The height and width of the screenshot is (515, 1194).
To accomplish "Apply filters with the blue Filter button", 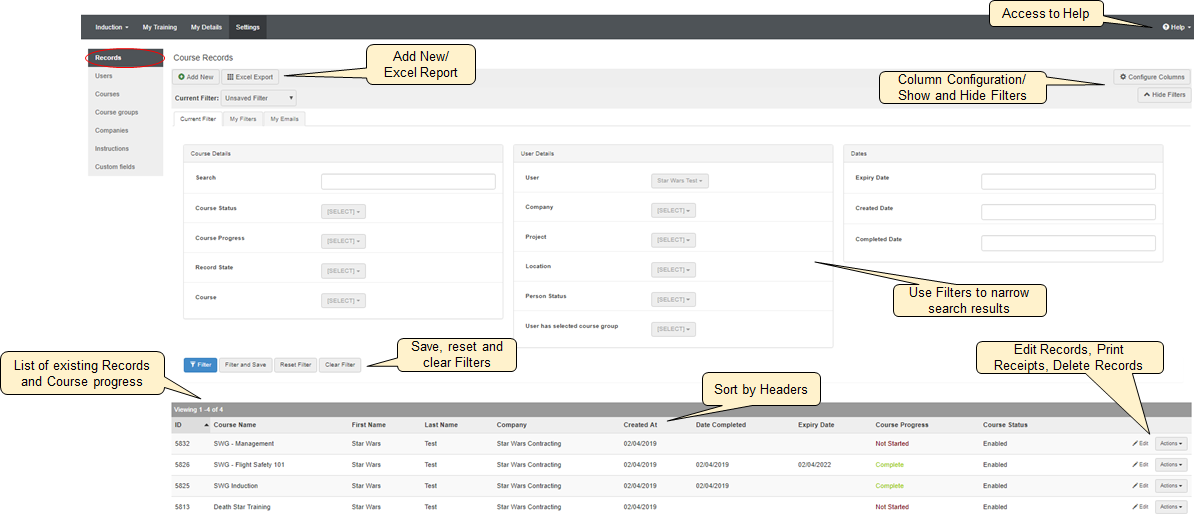I will [x=200, y=365].
